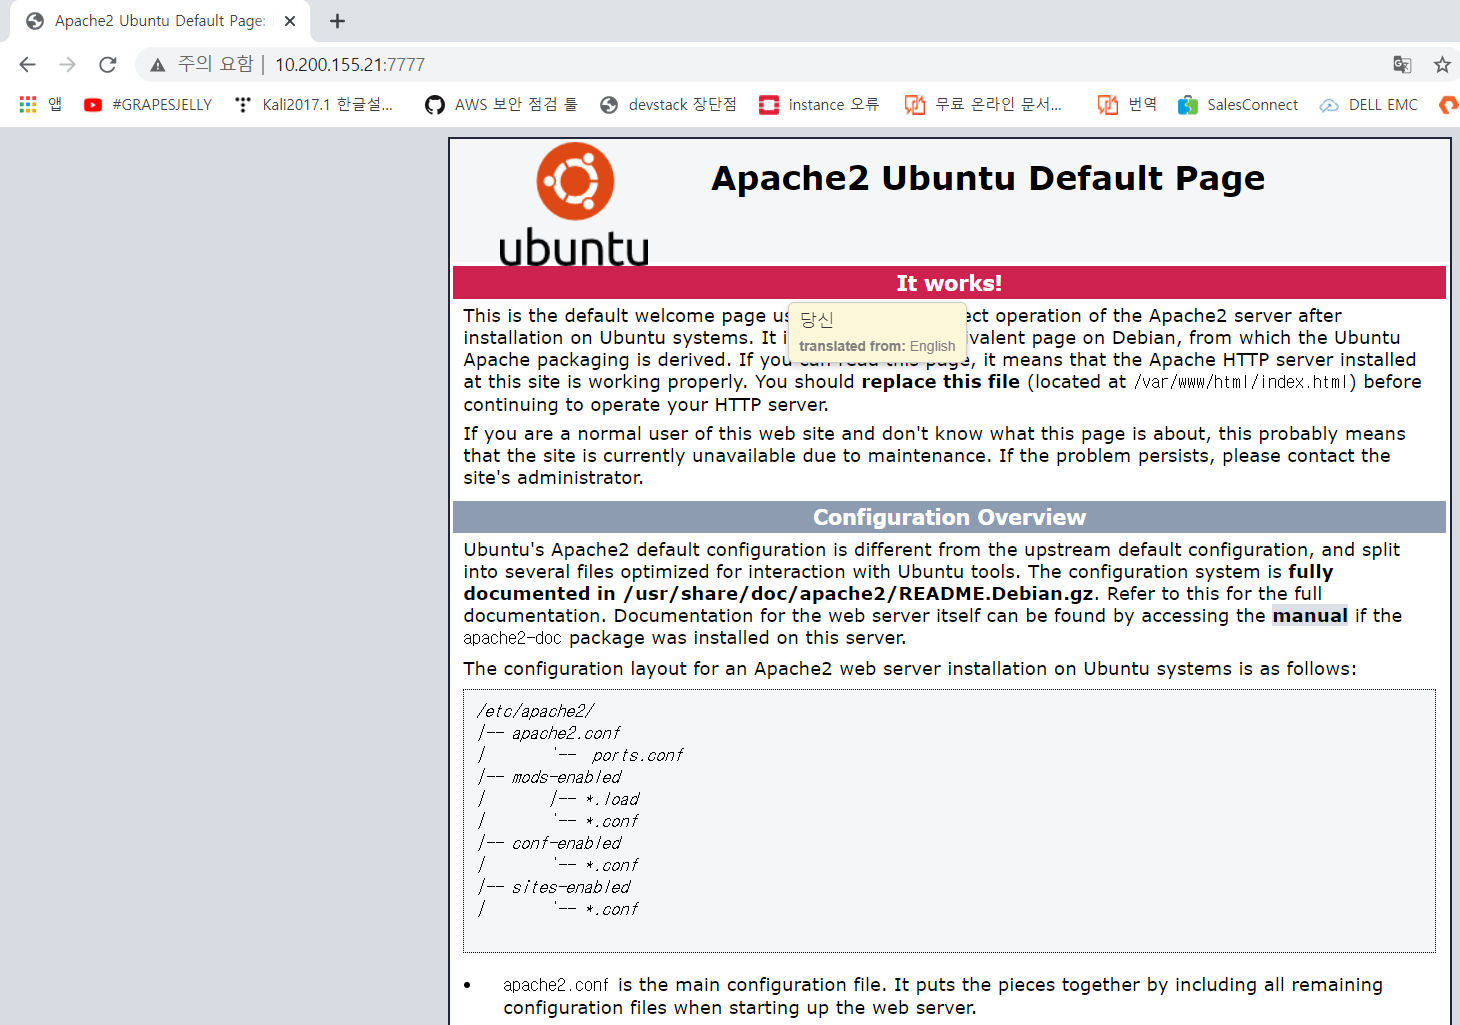1460x1025 pixels.
Task: Open the devstack 장단점 bookmark
Action: 668,104
